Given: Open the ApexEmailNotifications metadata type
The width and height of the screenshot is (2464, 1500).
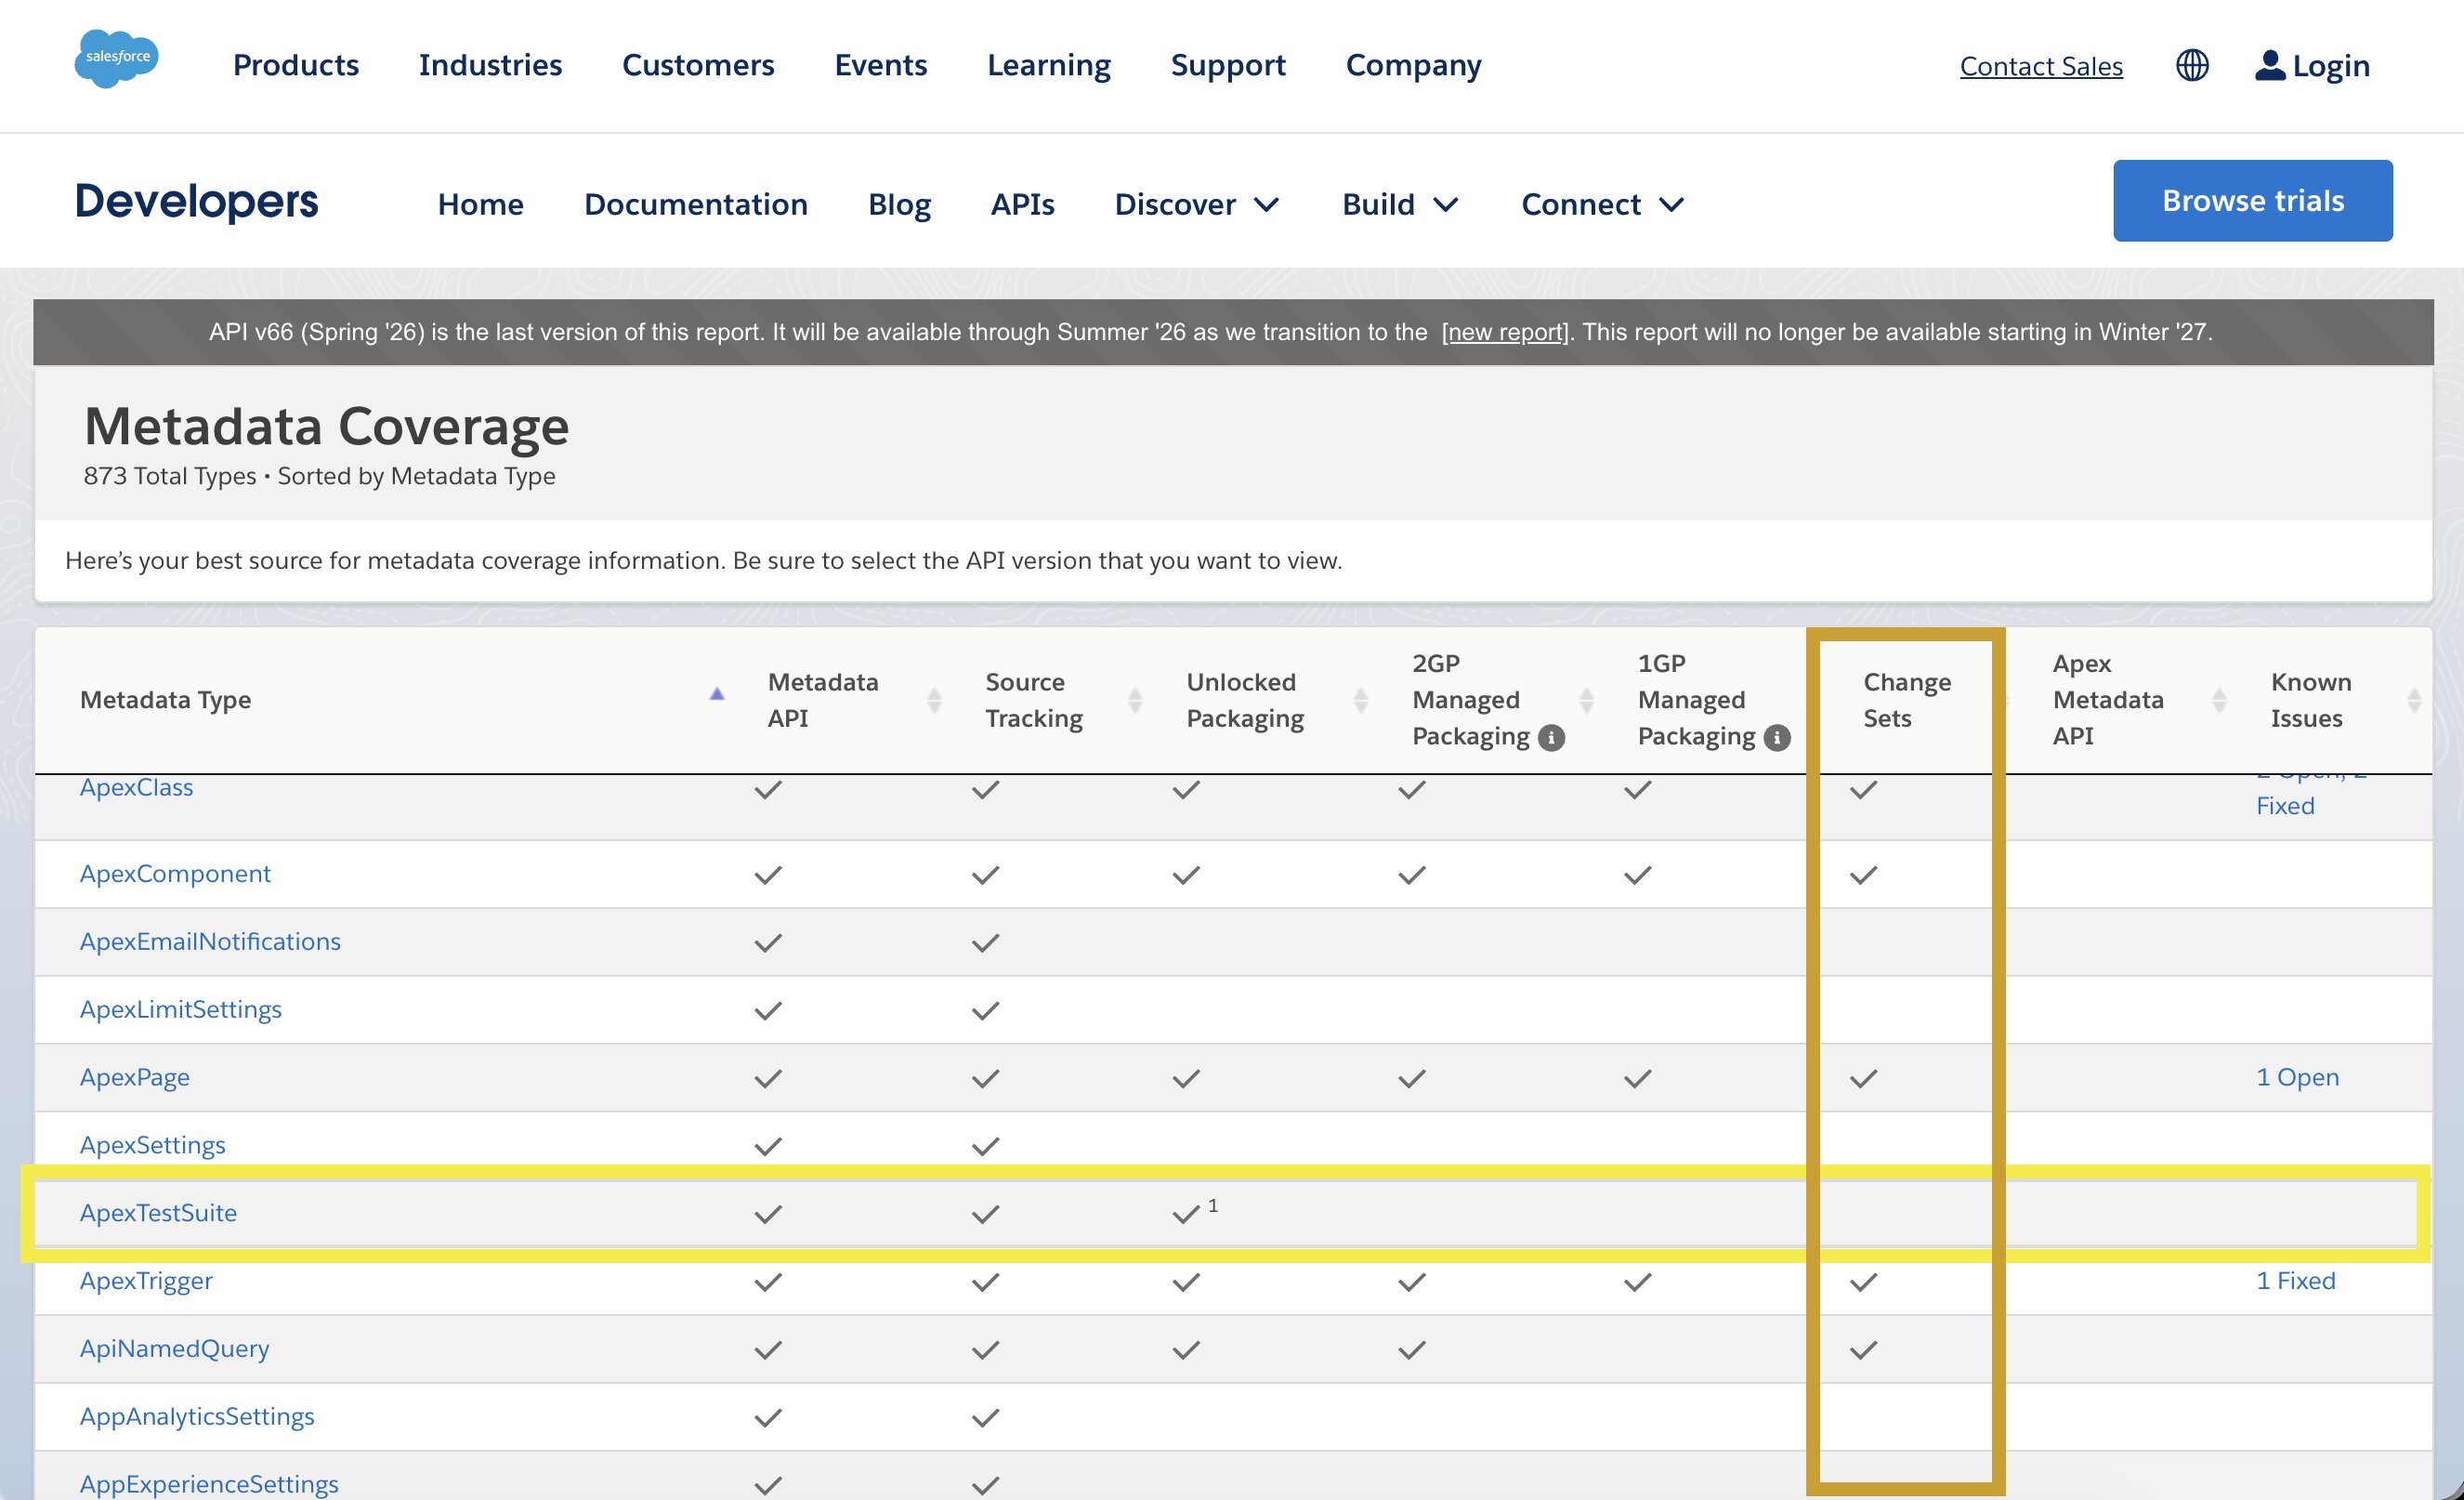Looking at the screenshot, I should click(210, 941).
